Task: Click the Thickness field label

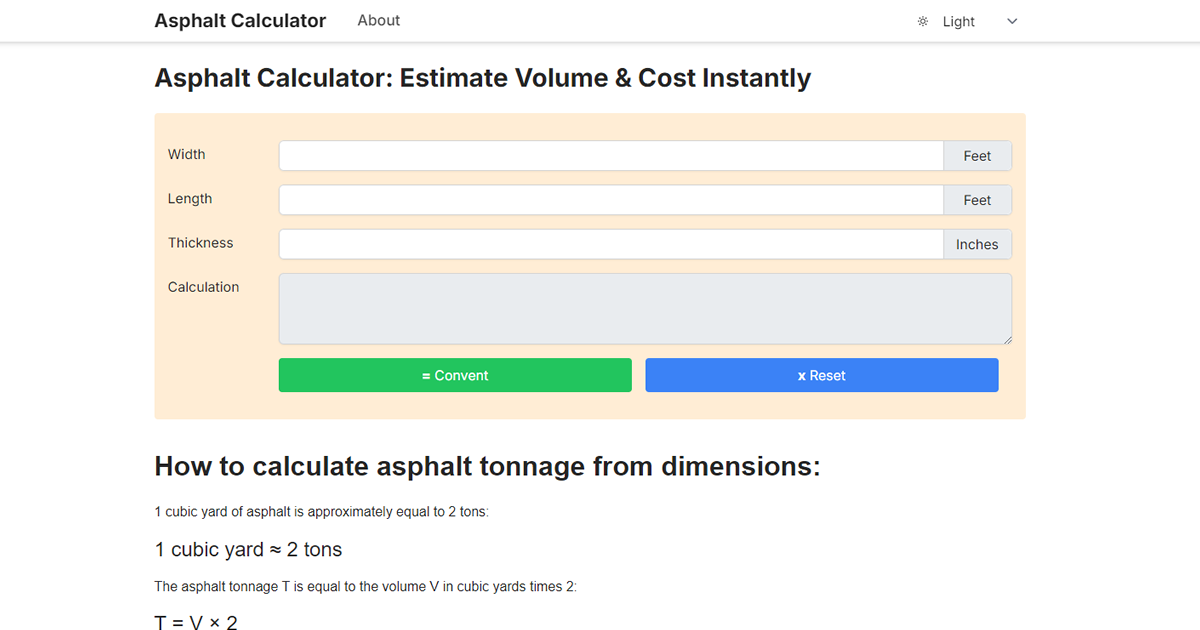Action: pyautogui.click(x=200, y=242)
